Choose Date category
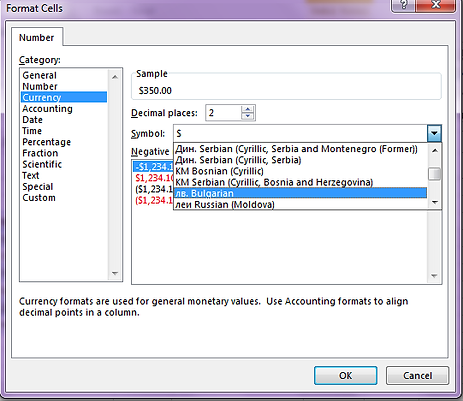 [64, 120]
